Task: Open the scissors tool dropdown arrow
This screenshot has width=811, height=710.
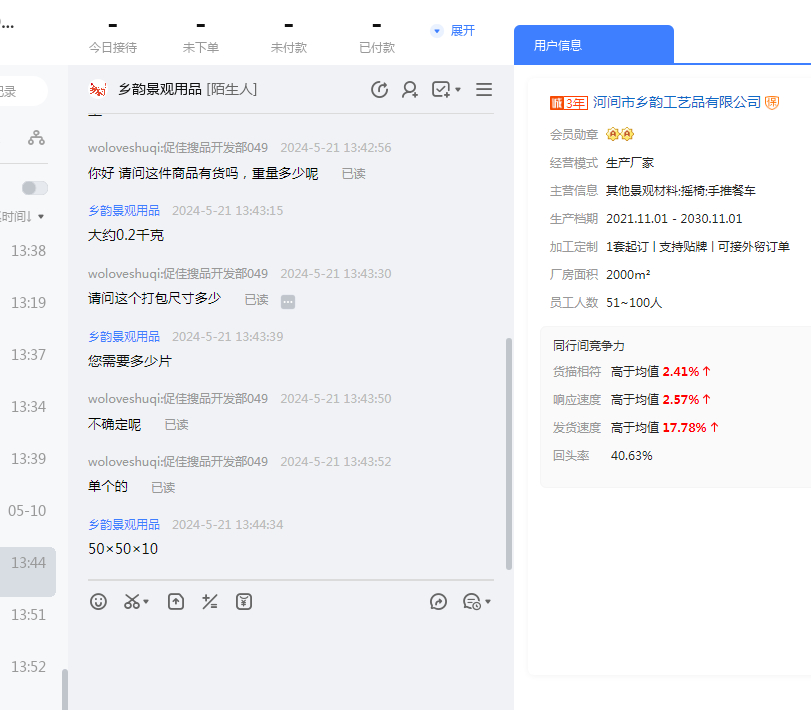Action: (x=147, y=602)
